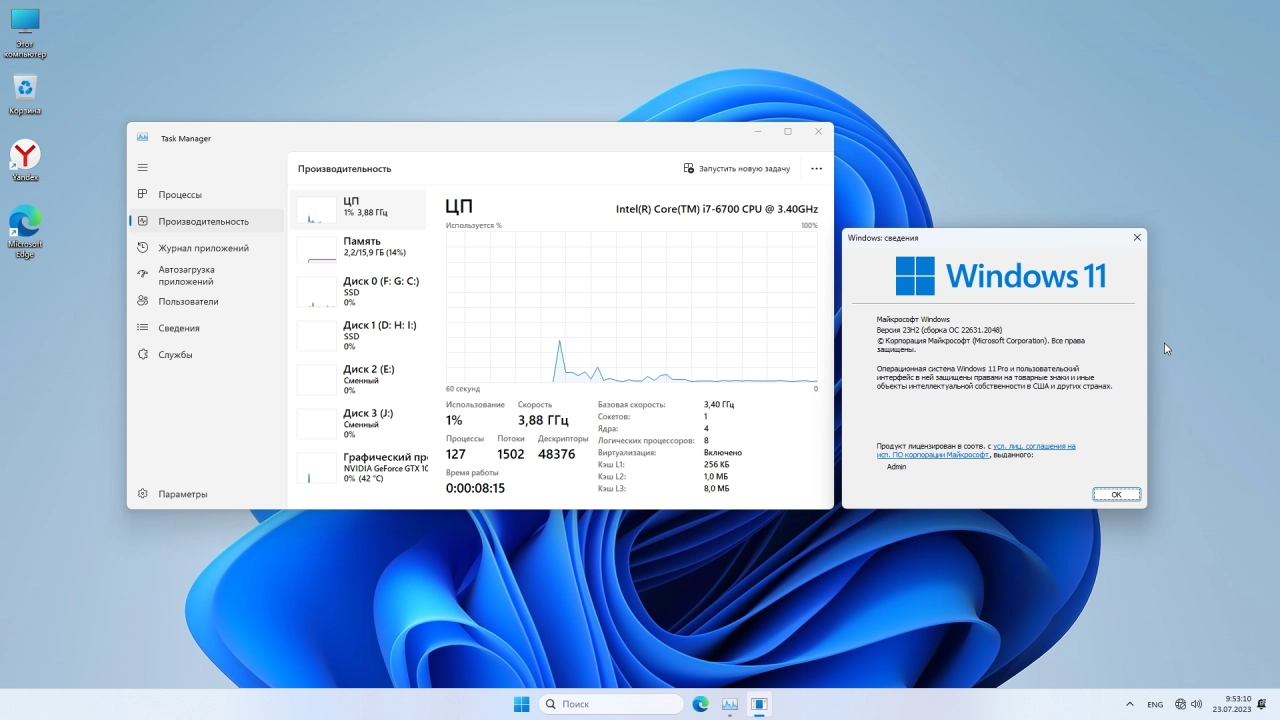Open the volume speaker icon

click(x=1196, y=704)
